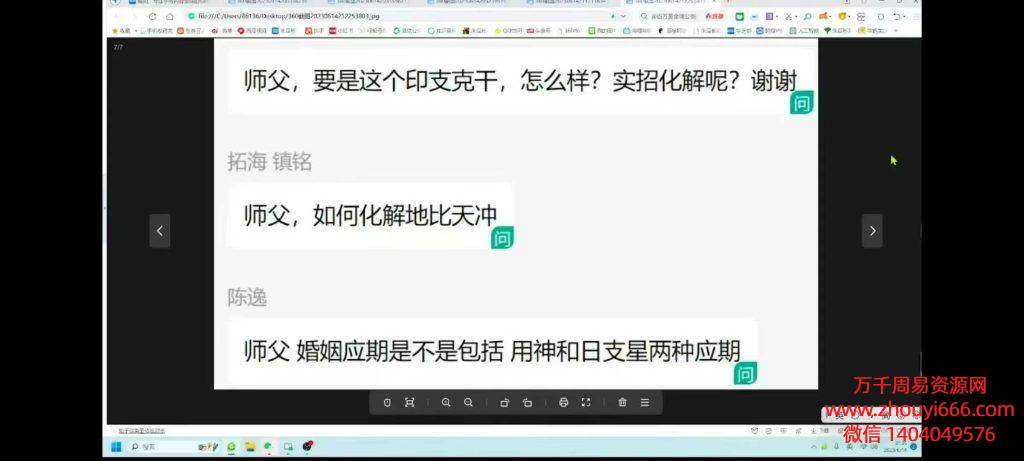Click the 1:1 original size icon
1024x461 pixels.
pyautogui.click(x=387, y=402)
